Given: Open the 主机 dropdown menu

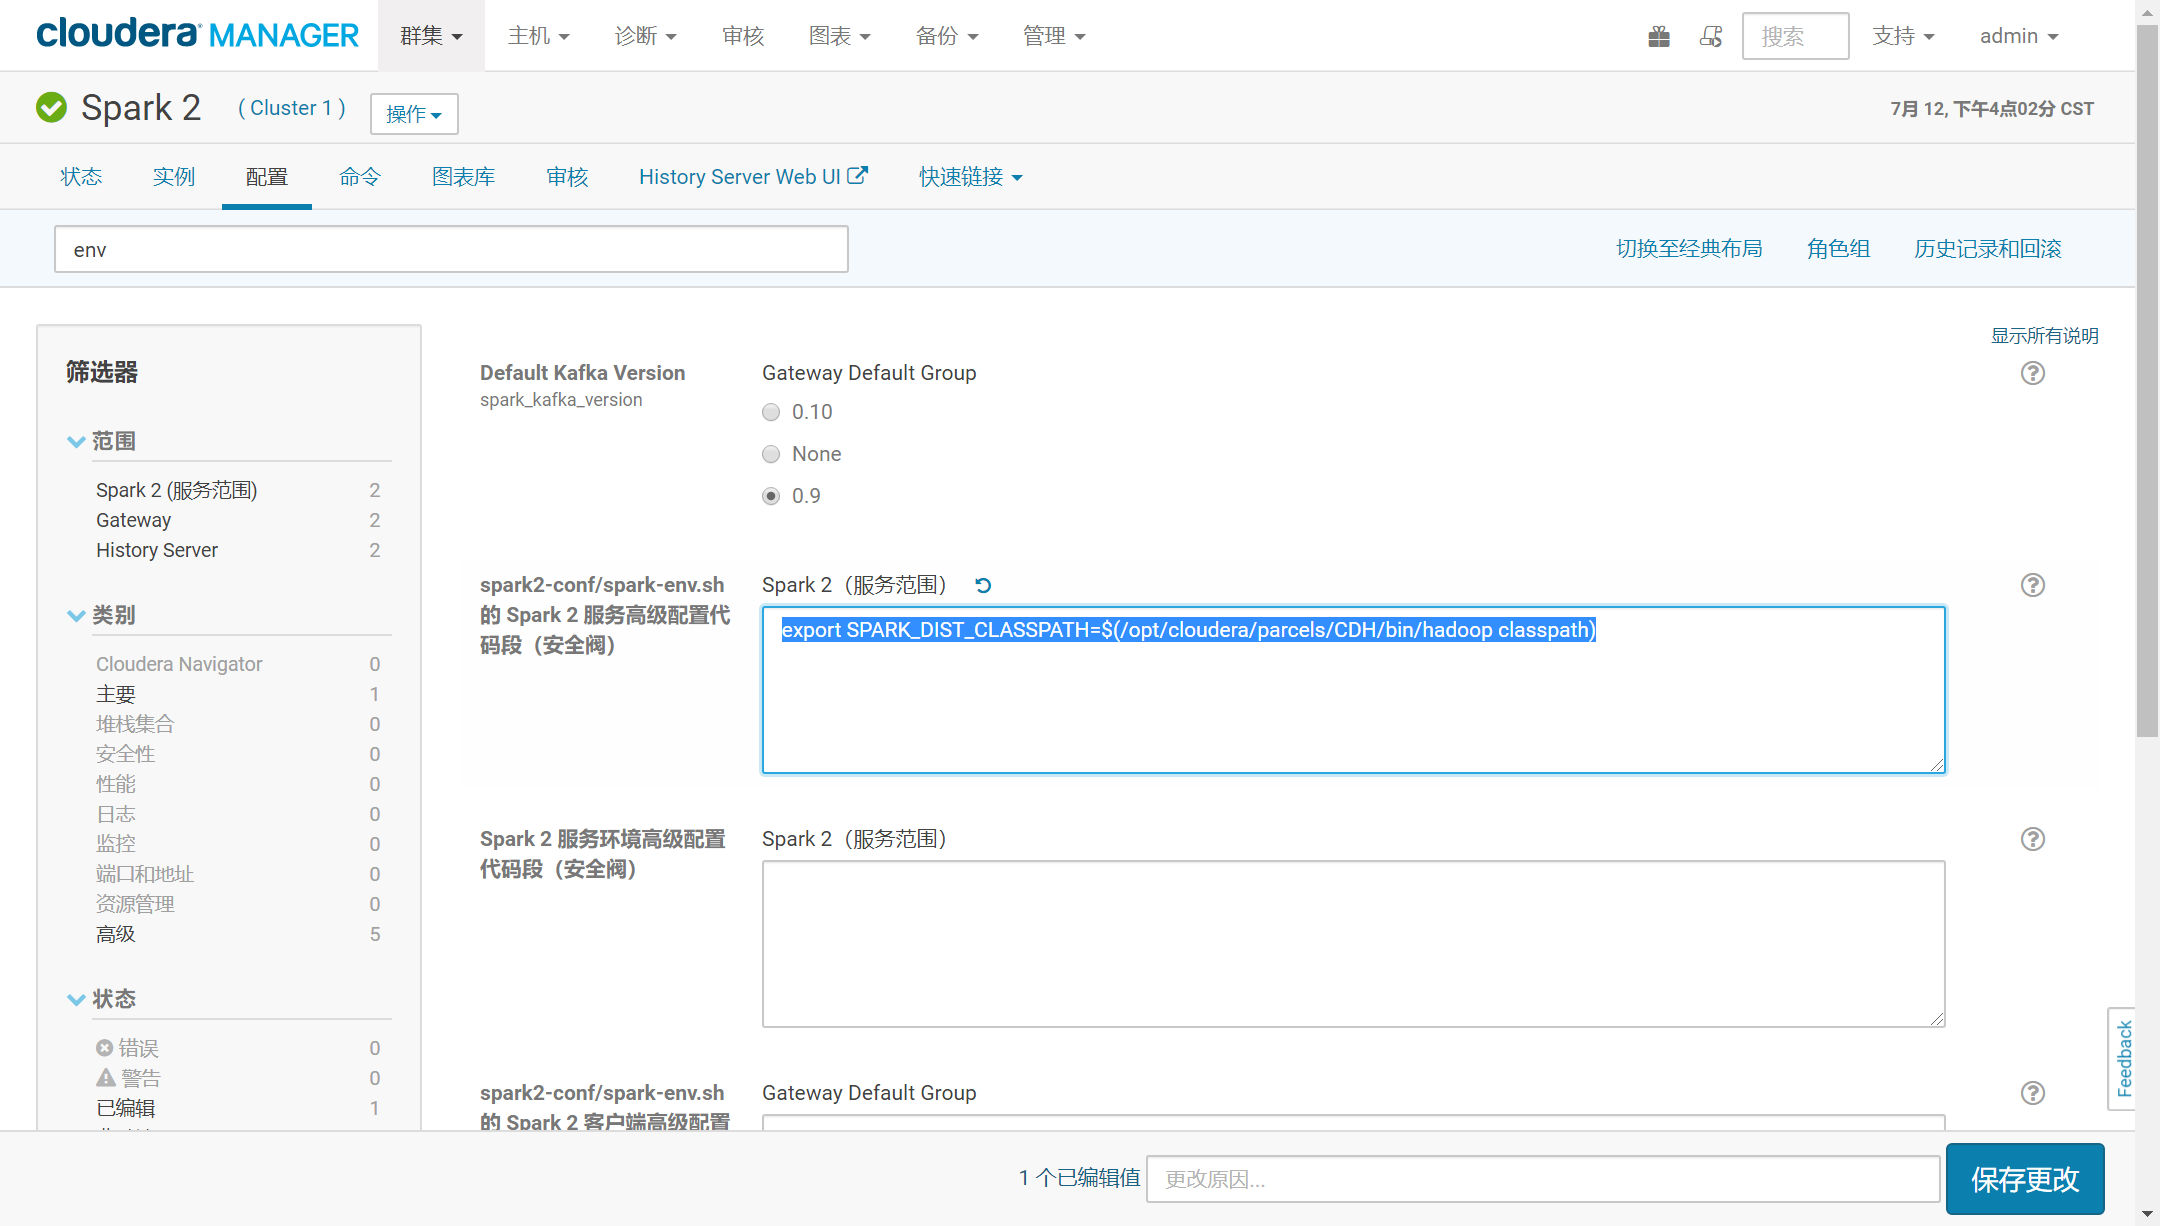Looking at the screenshot, I should click(538, 36).
